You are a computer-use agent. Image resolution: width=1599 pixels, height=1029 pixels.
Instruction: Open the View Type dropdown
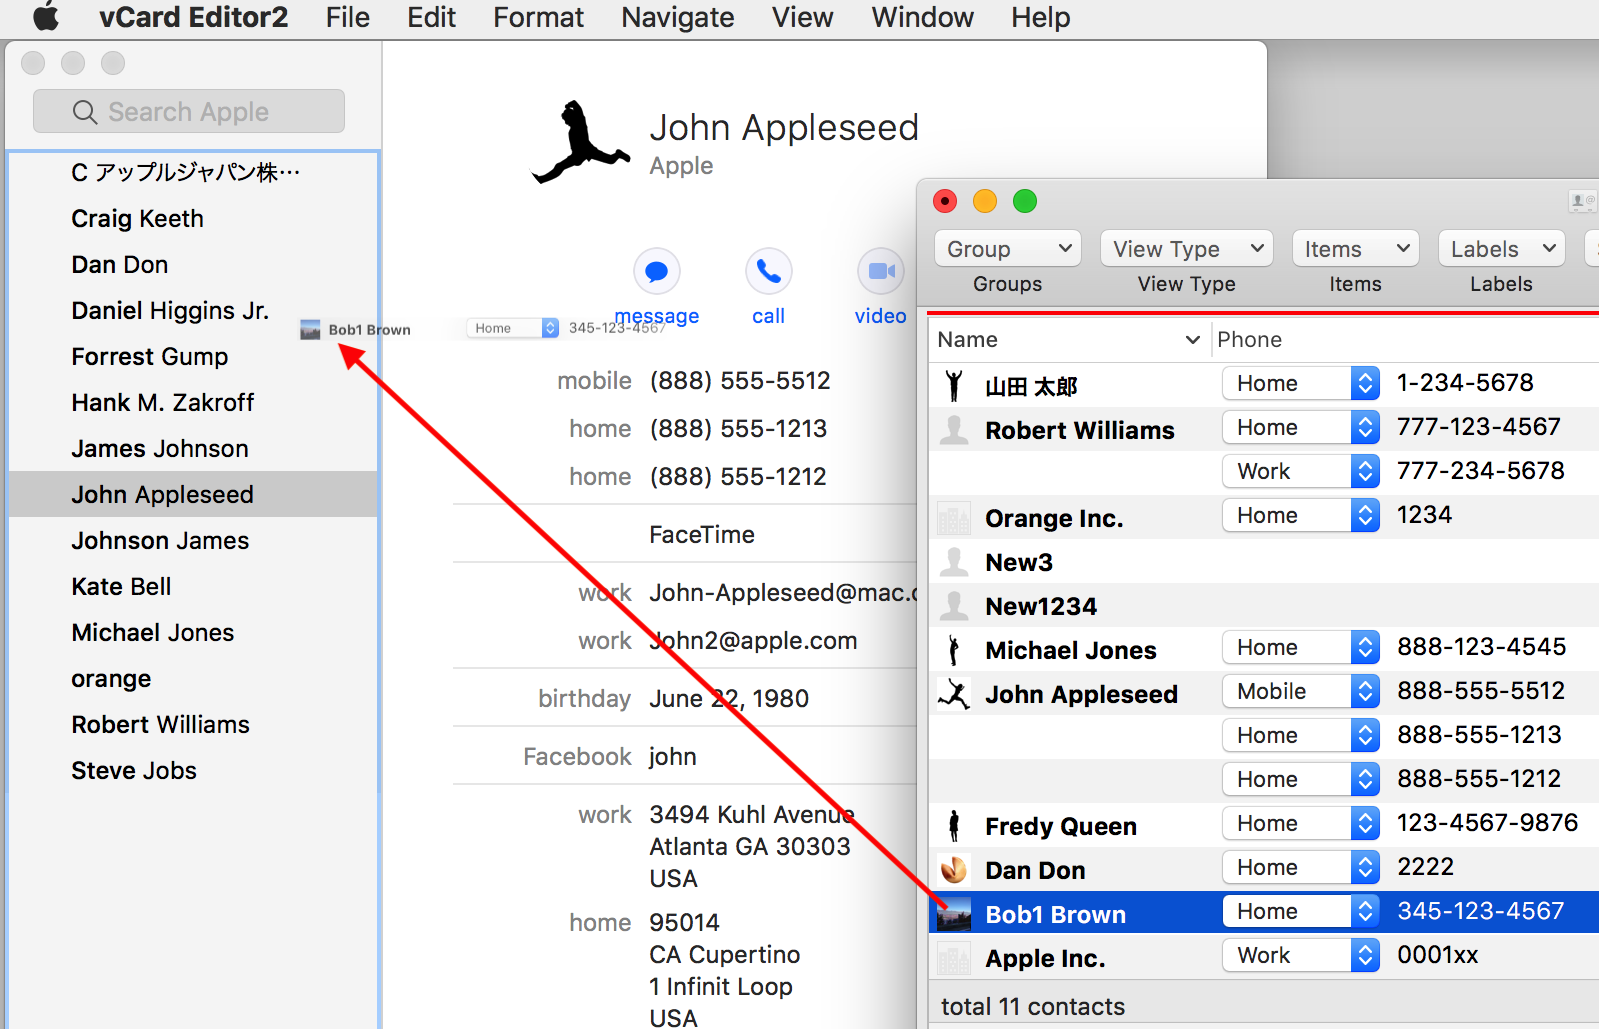point(1187,248)
